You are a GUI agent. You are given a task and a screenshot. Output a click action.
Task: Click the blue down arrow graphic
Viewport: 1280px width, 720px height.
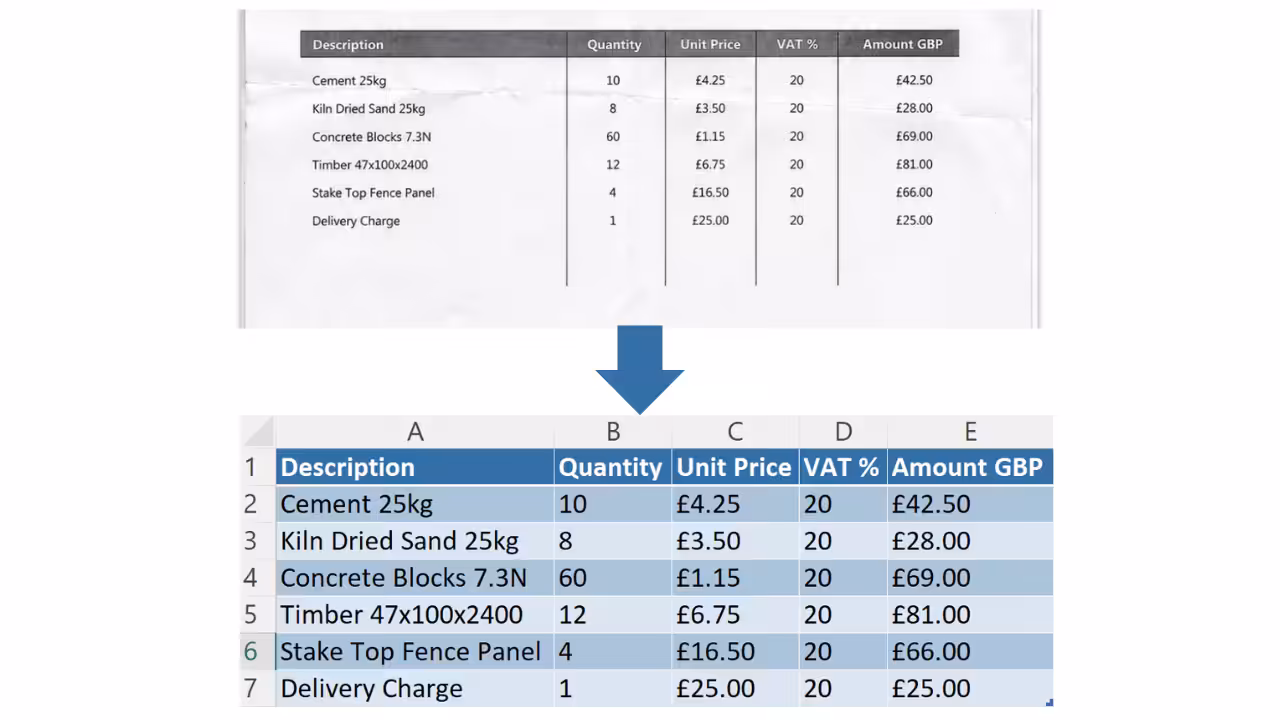click(640, 369)
